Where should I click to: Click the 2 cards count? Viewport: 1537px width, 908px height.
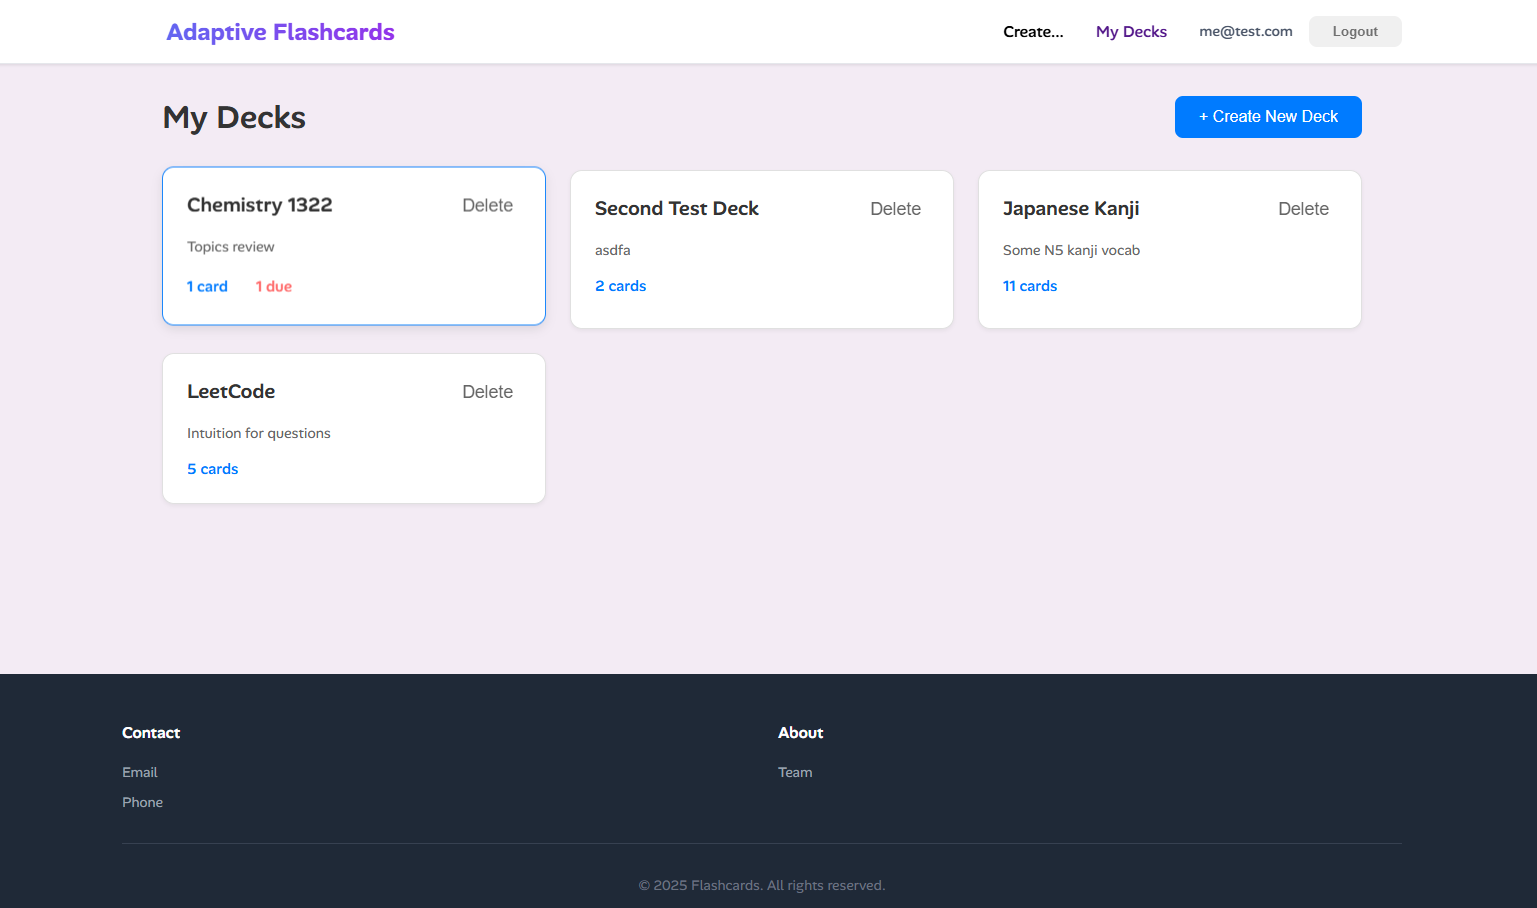point(621,286)
